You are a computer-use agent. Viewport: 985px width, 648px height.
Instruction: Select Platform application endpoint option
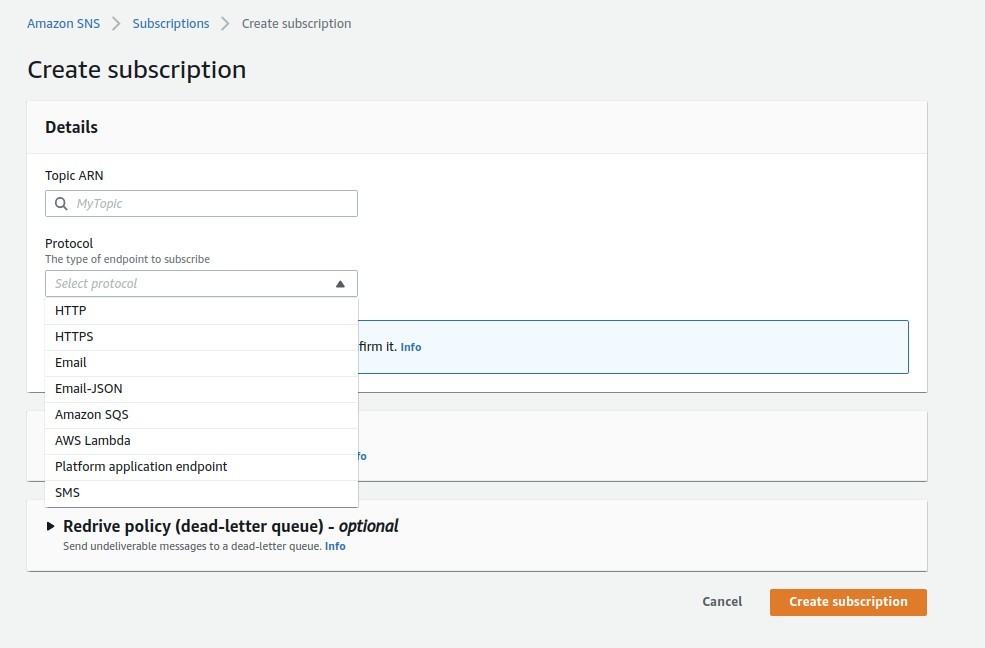click(x=201, y=467)
